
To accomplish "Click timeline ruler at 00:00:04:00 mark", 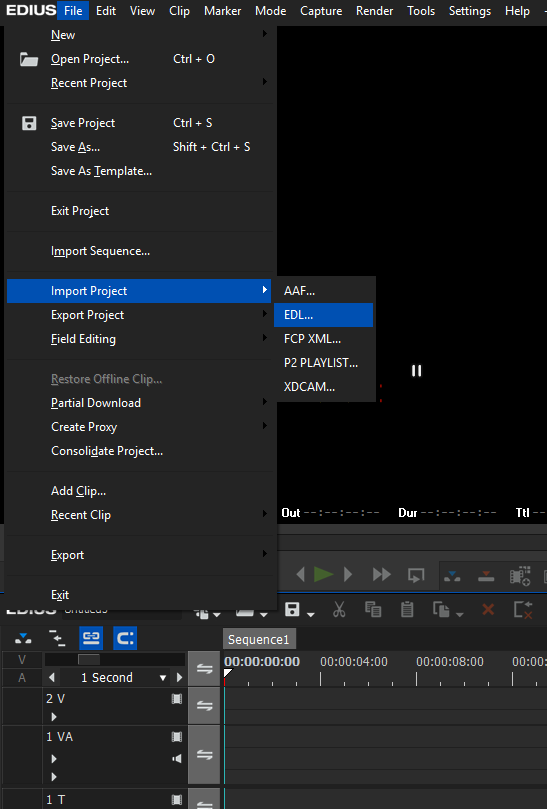I will tap(320, 678).
